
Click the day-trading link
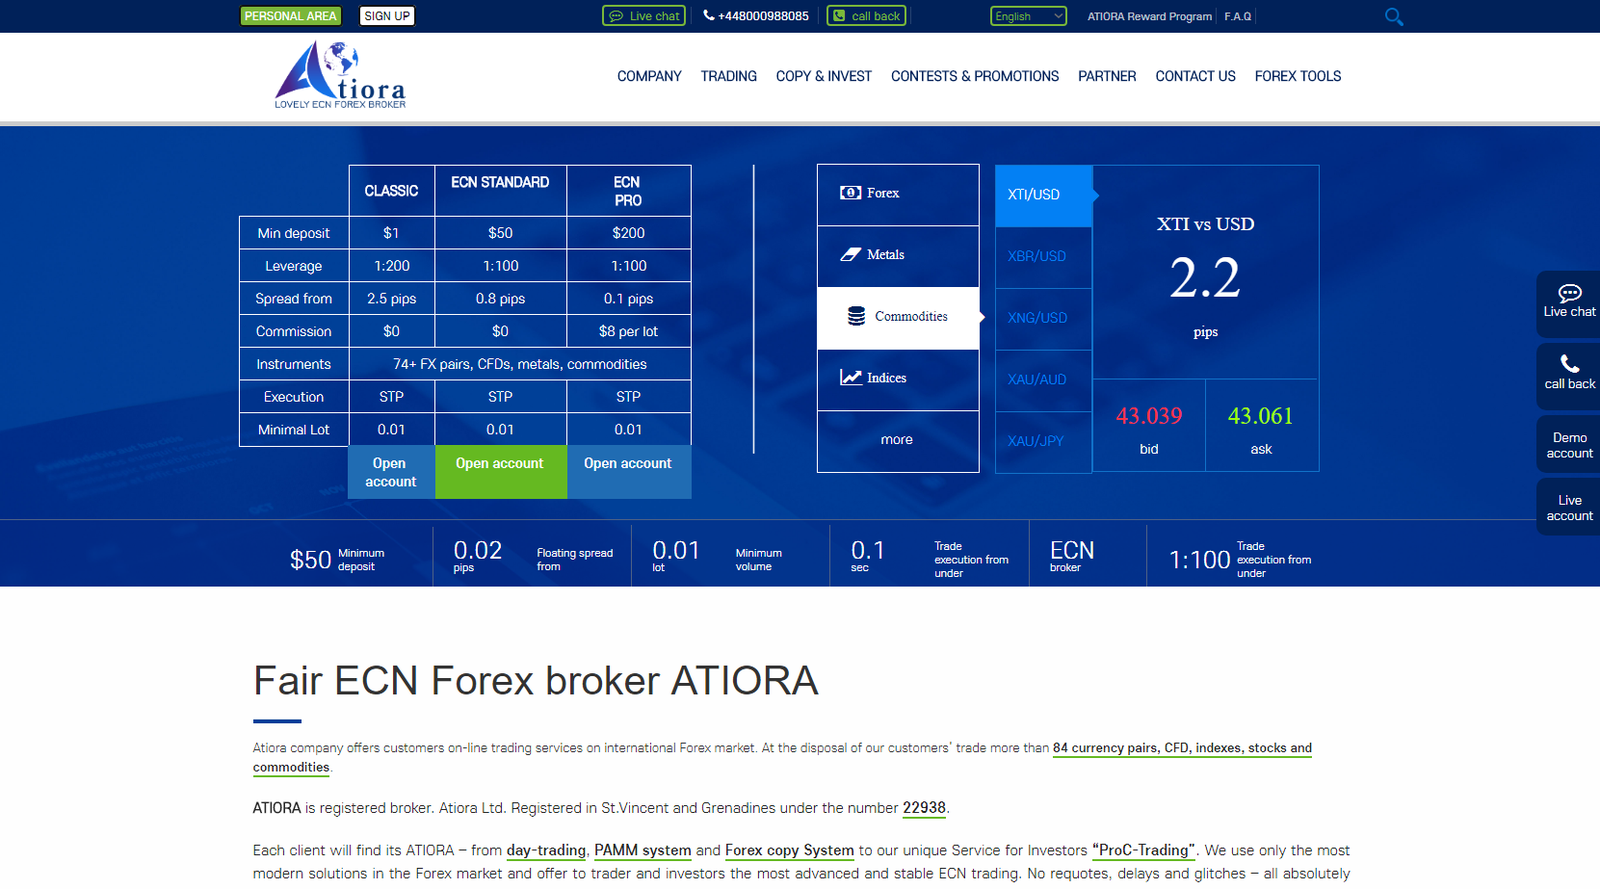pyautogui.click(x=546, y=850)
